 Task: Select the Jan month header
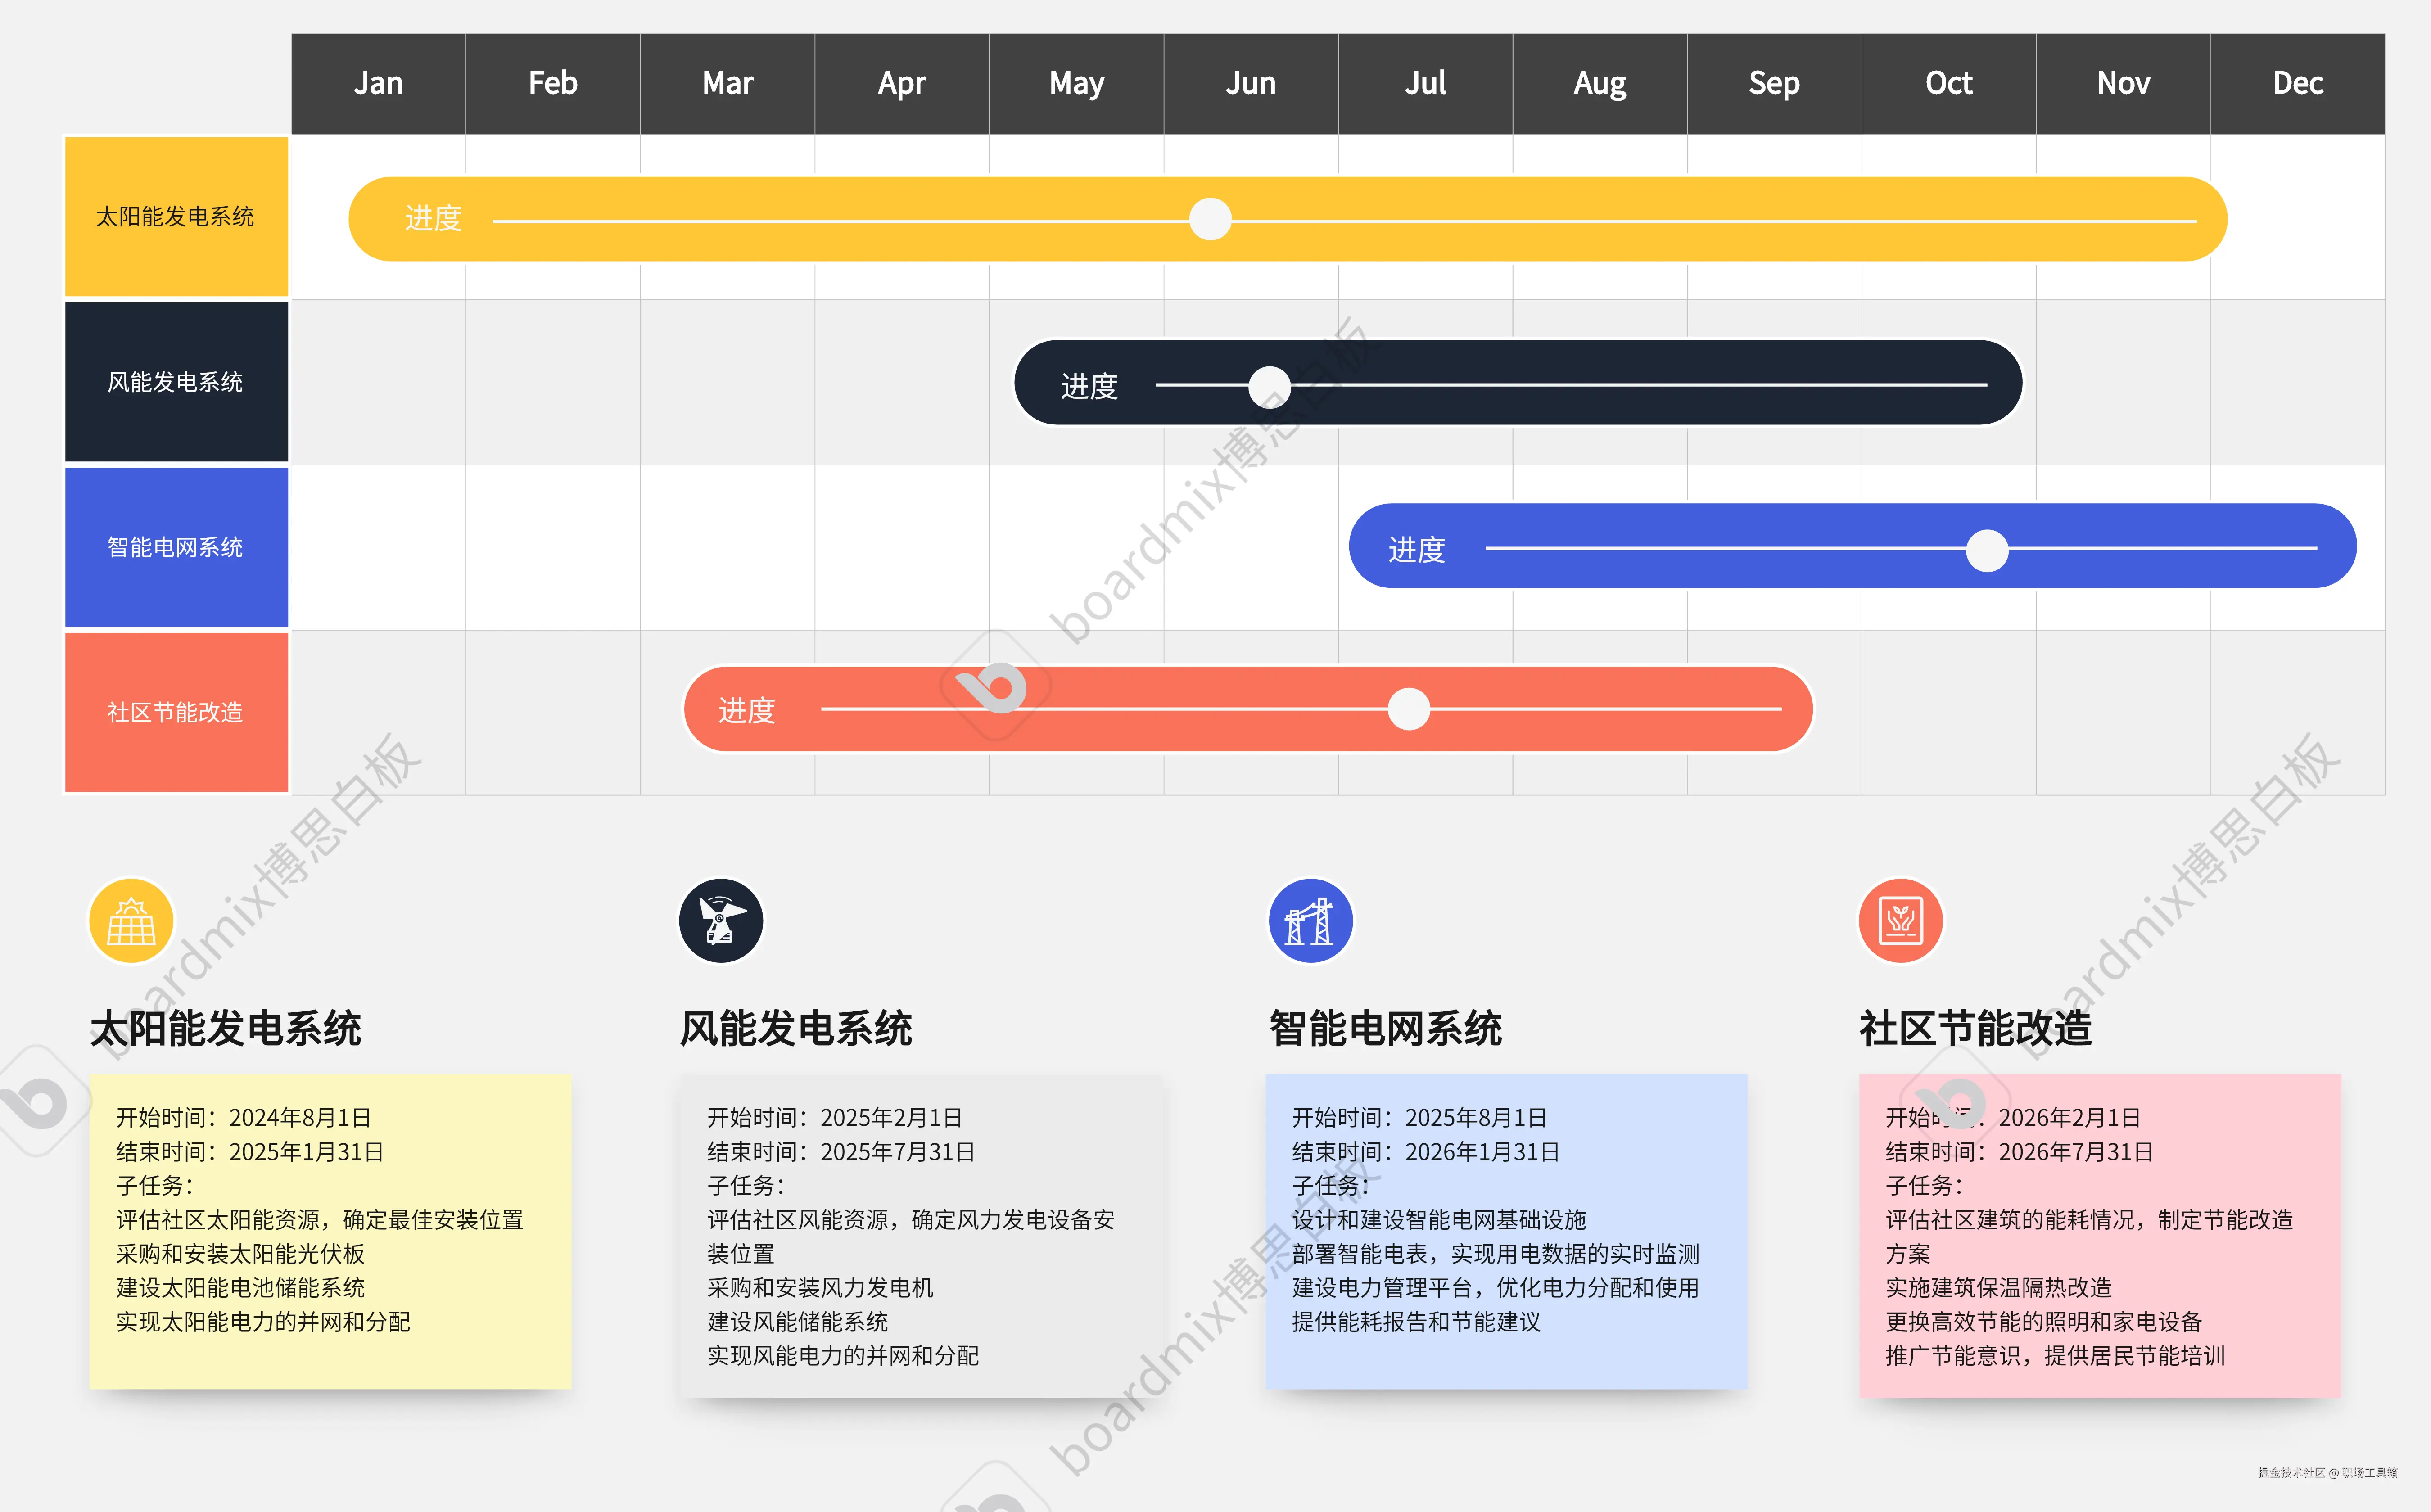coord(378,83)
